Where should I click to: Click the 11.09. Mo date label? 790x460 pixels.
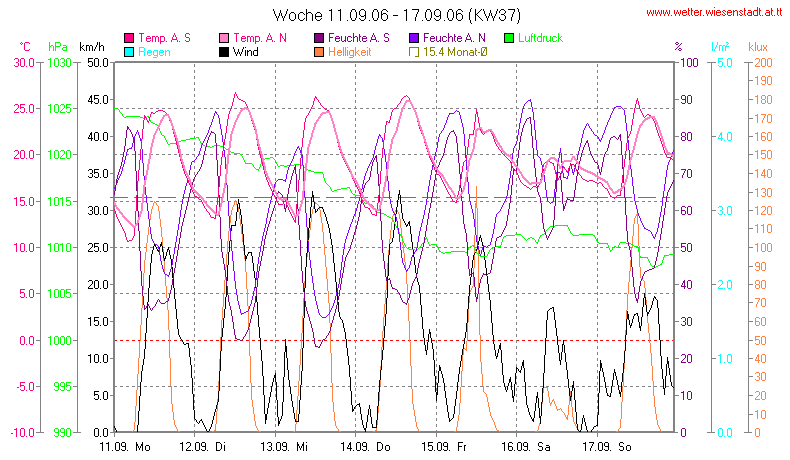coord(125,446)
